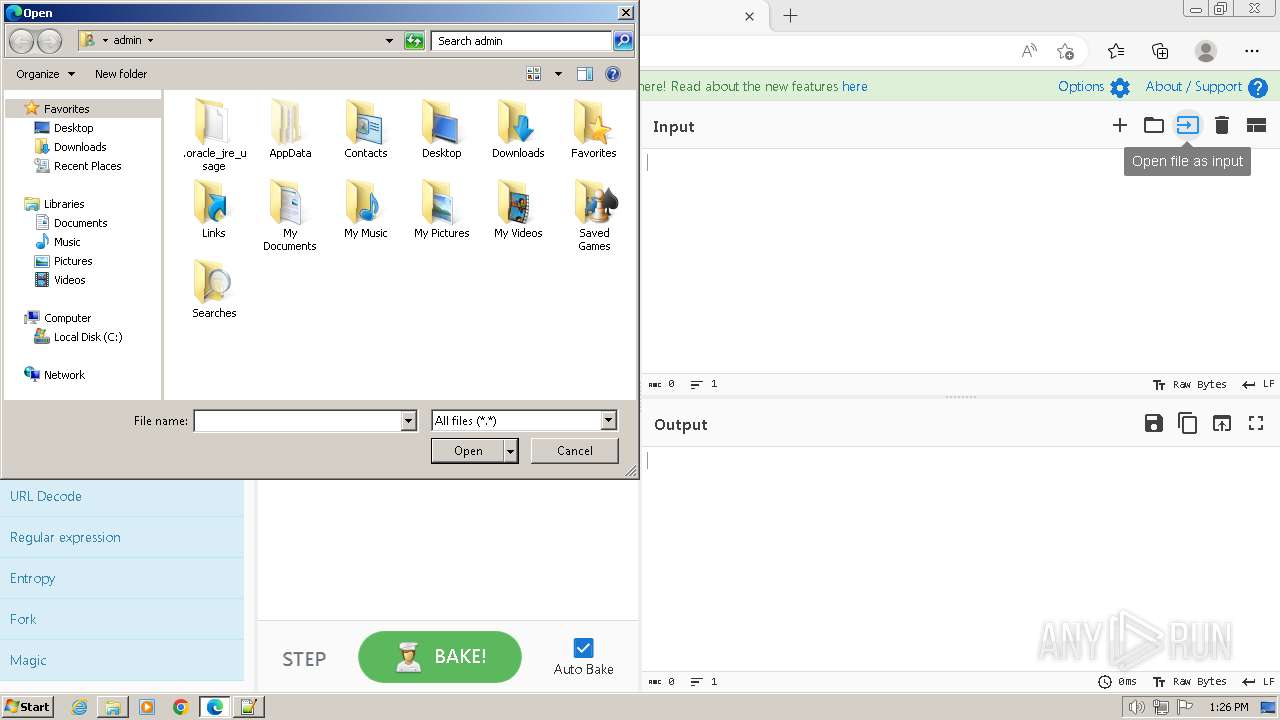
Task: Open input LF end-of-line selector
Action: (1259, 384)
